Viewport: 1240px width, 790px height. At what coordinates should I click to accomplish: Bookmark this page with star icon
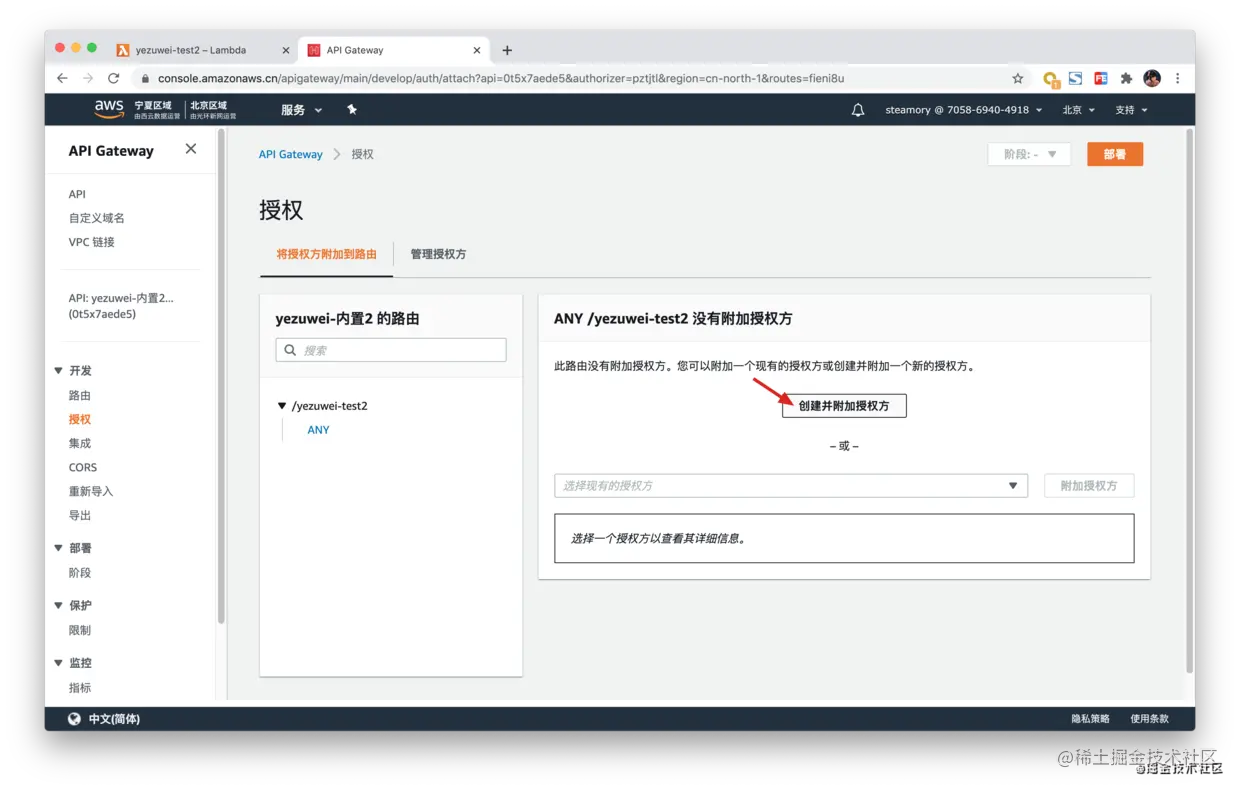pos(1018,78)
